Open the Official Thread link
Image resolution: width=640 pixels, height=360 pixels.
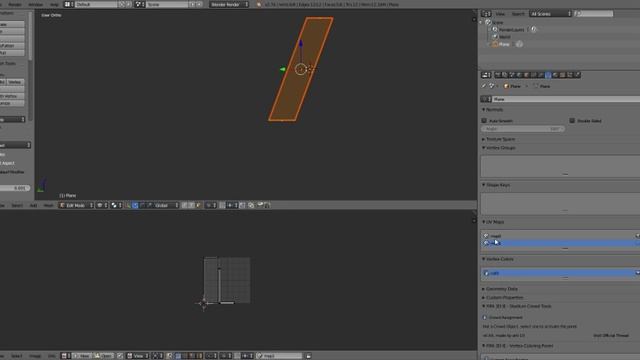611,336
